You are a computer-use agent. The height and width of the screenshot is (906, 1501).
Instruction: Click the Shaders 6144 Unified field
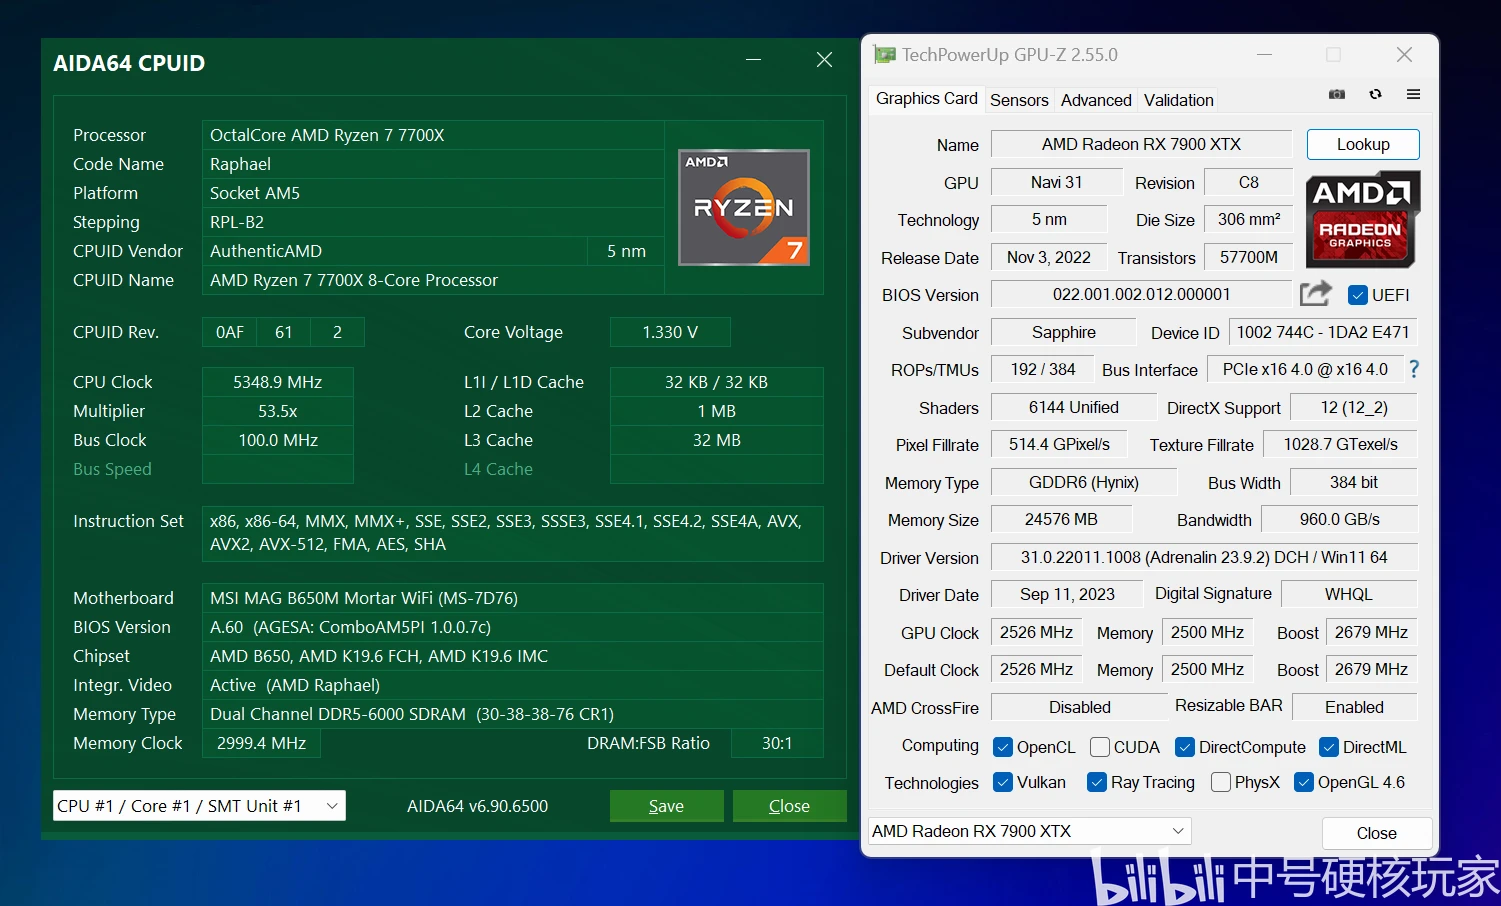(x=1073, y=407)
